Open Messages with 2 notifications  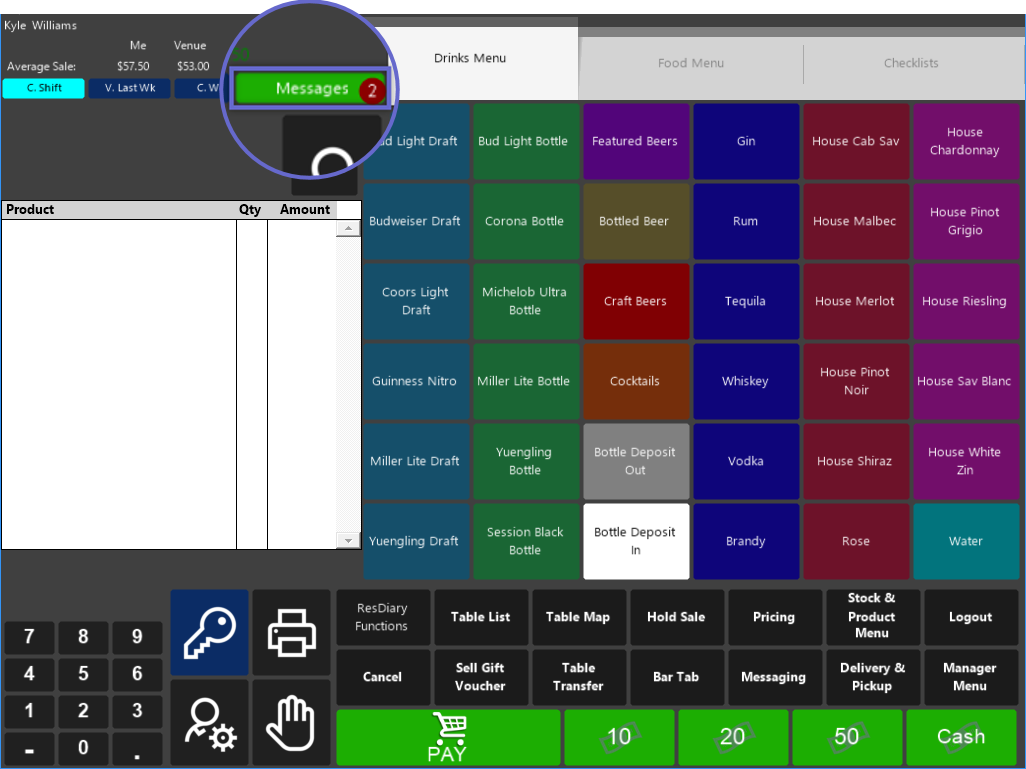click(311, 89)
